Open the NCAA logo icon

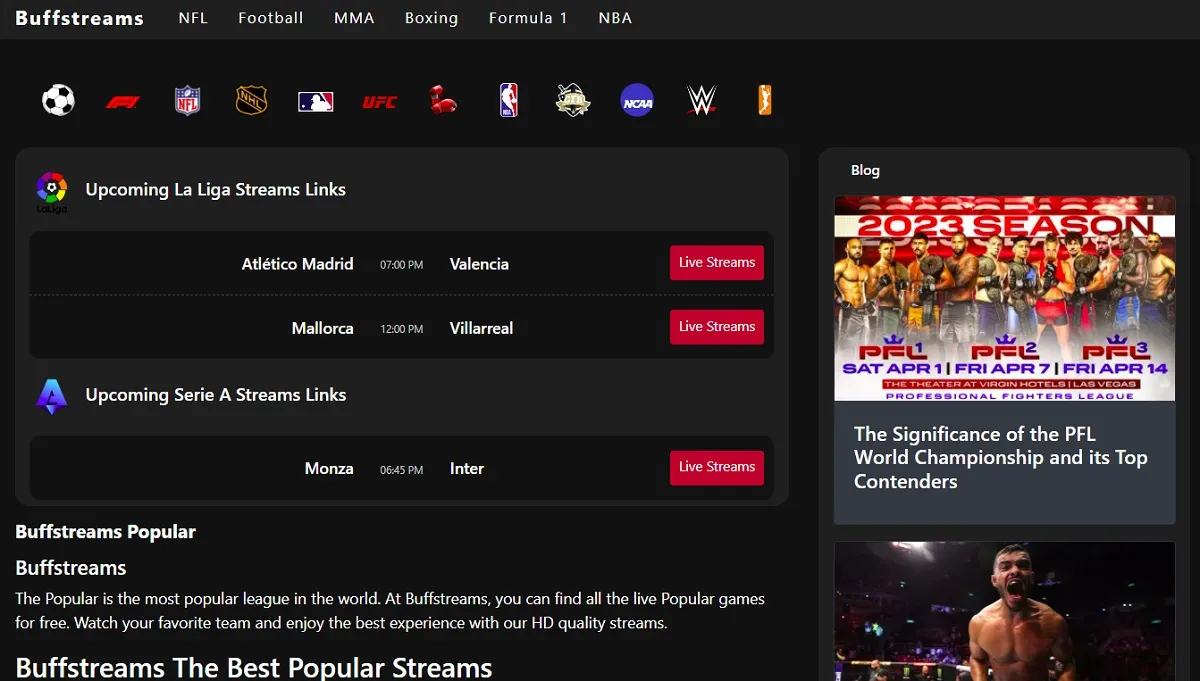coord(637,100)
